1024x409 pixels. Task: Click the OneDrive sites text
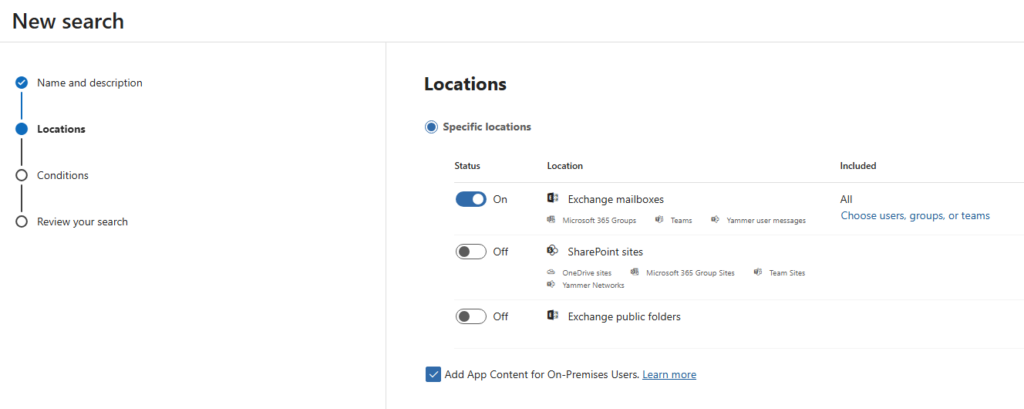(587, 273)
